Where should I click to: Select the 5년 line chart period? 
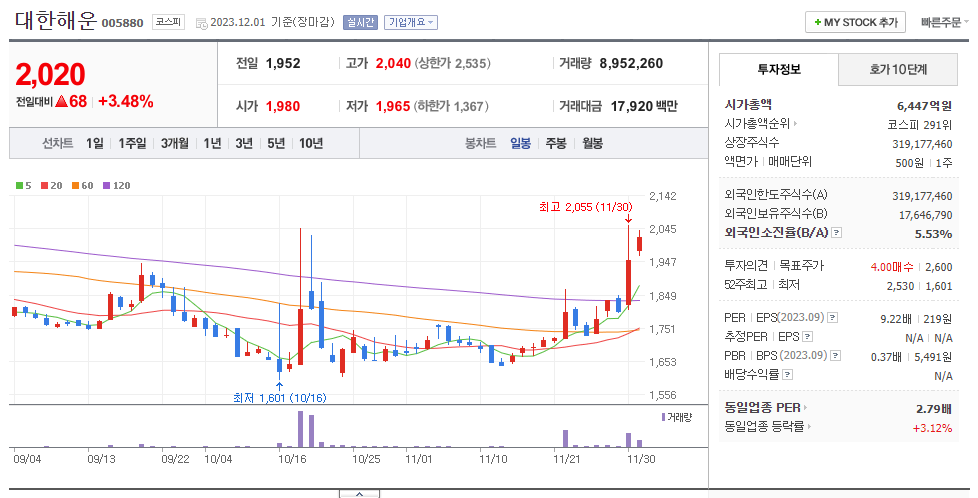[276, 144]
